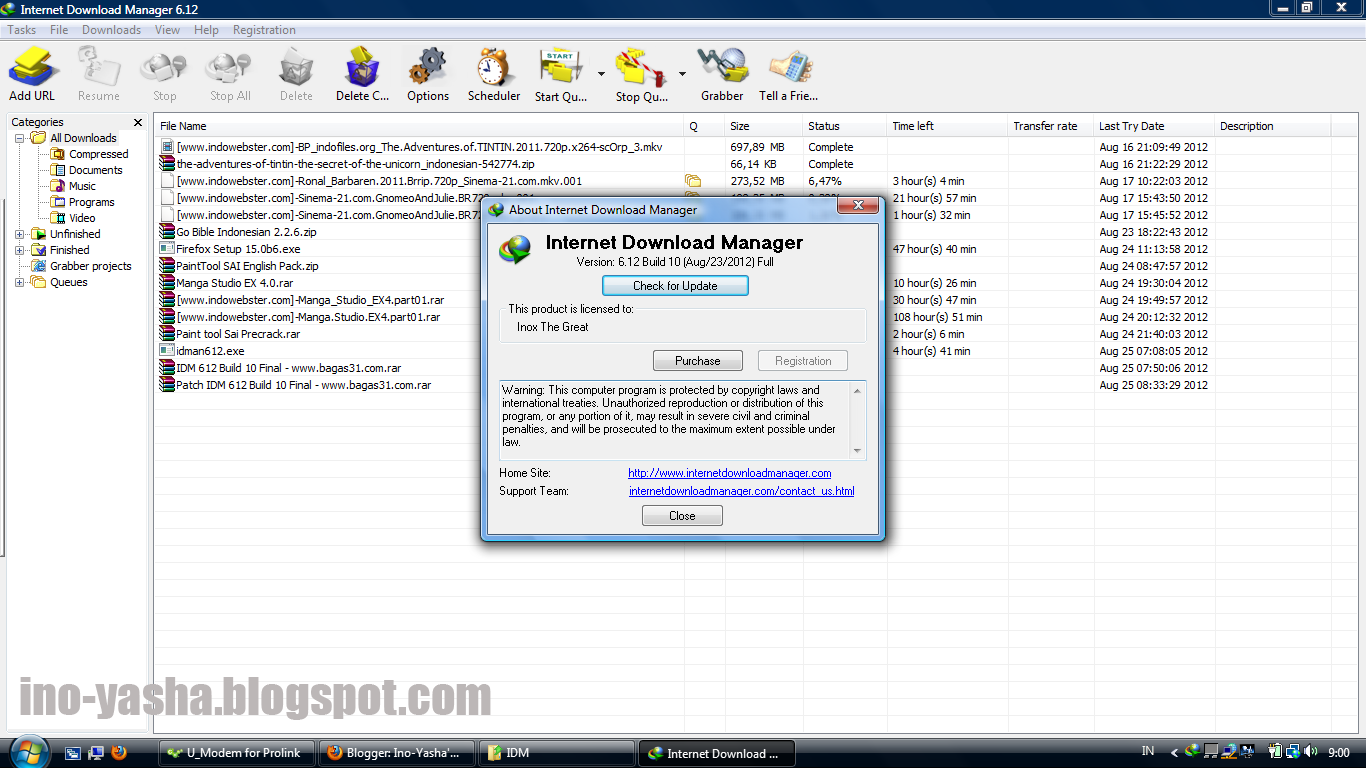Click the archive icon beside Manga Studio EX 4.0.rar

click(167, 283)
